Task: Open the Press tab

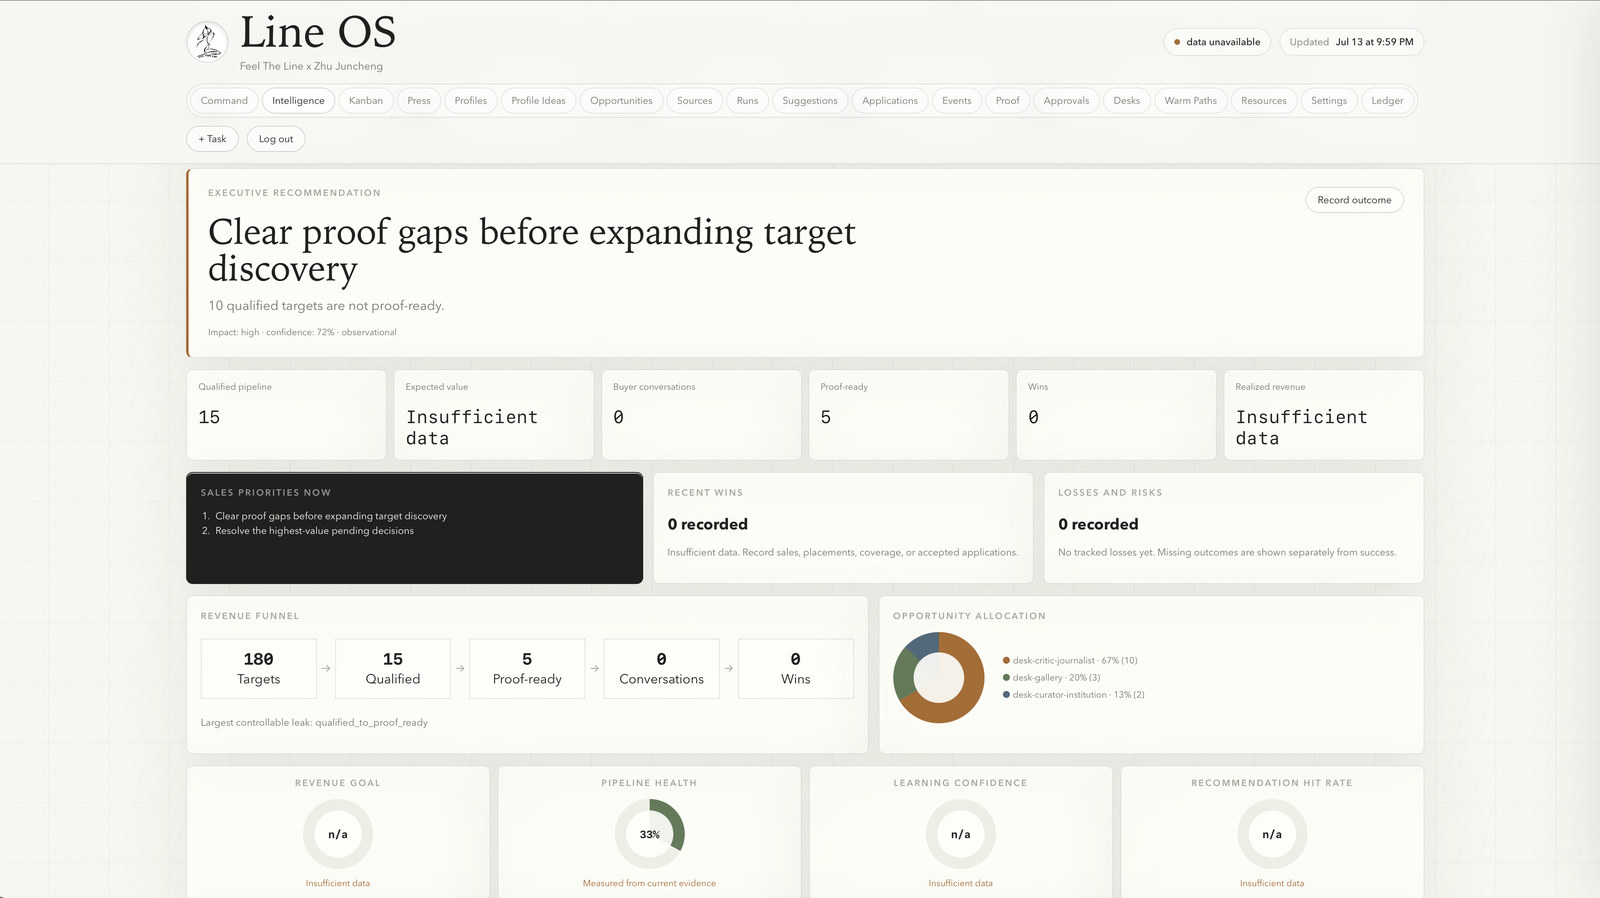Action: point(419,101)
